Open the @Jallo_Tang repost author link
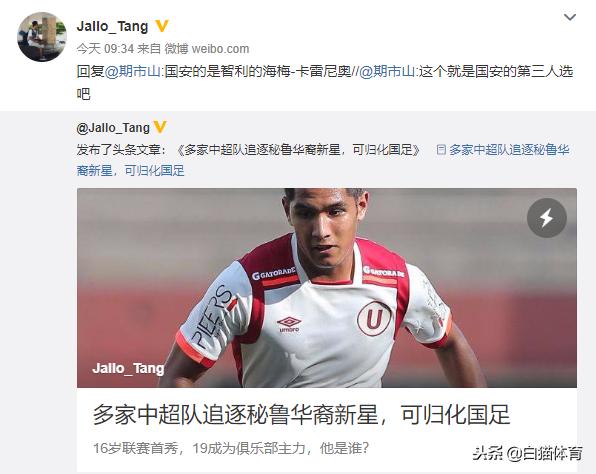This screenshot has height=474, width=596. (113, 128)
